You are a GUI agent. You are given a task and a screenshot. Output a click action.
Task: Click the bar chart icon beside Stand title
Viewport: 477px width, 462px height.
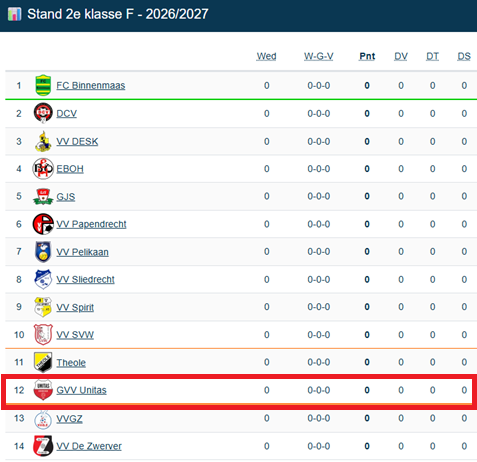click(15, 14)
